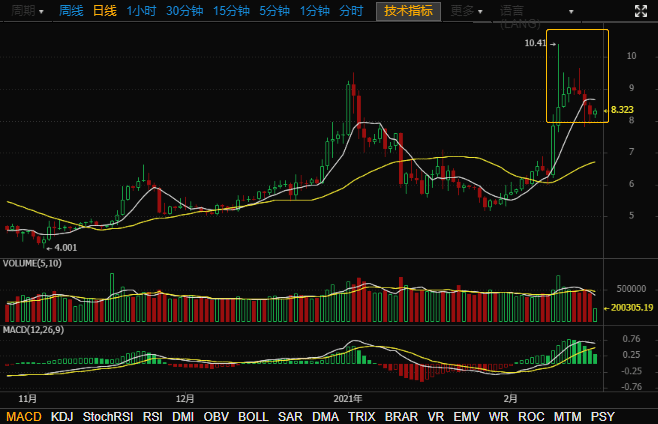Switch to 5分钟 timeframe

click(274, 11)
